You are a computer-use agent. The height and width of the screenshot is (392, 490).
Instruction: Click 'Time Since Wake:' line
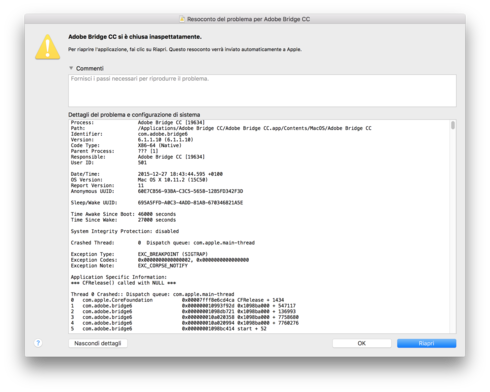[x=123, y=220]
